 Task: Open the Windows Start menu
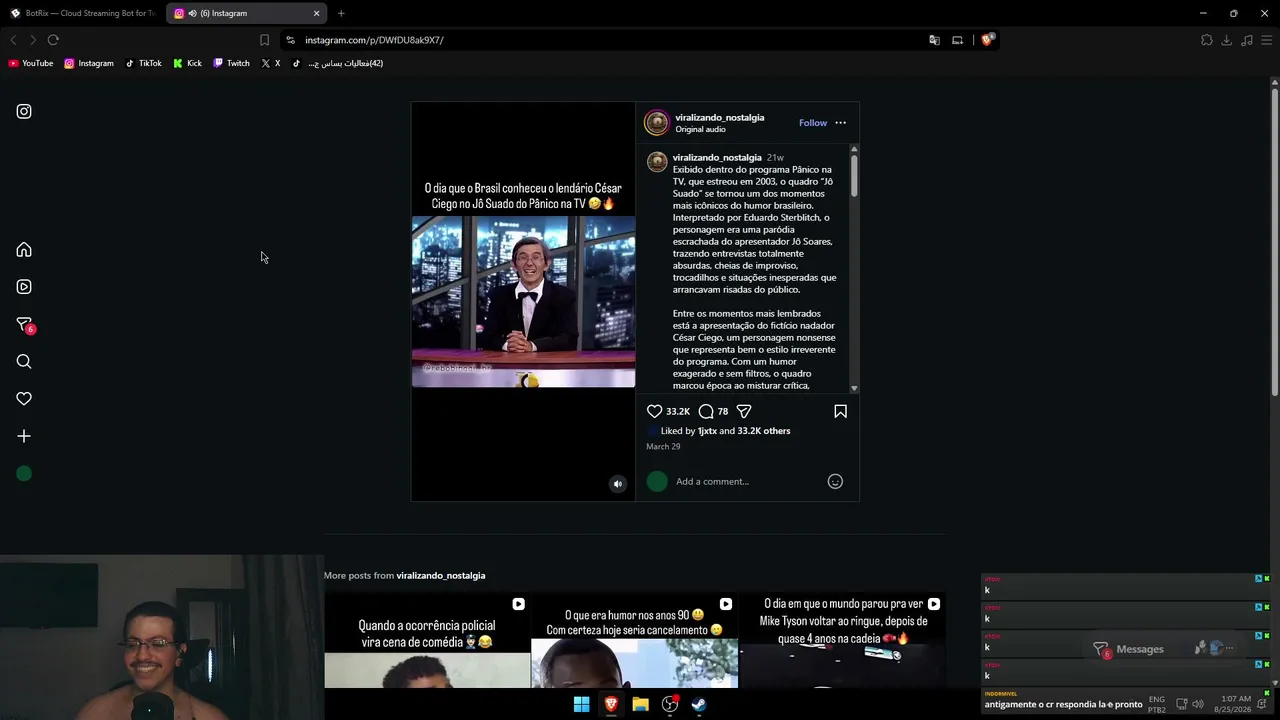point(581,704)
